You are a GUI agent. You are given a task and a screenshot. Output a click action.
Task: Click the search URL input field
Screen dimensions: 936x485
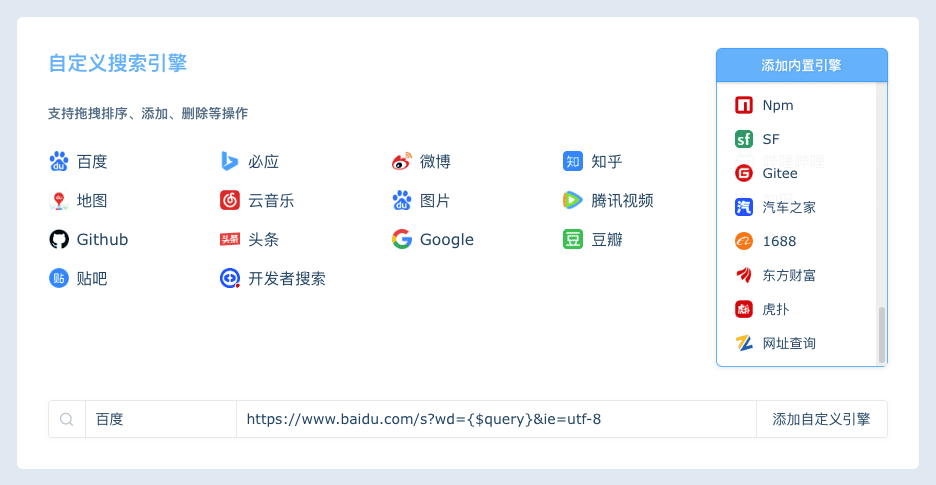[495, 420]
